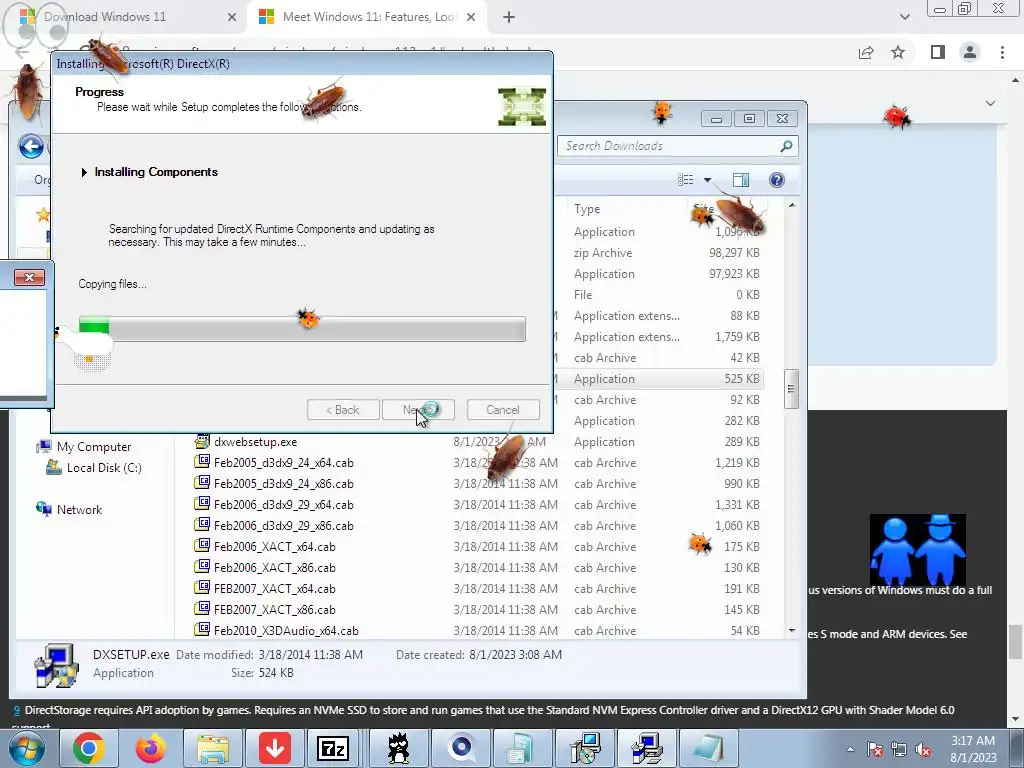Click the action center flag tray icon
This screenshot has height=768, width=1024.
pyautogui.click(x=875, y=749)
